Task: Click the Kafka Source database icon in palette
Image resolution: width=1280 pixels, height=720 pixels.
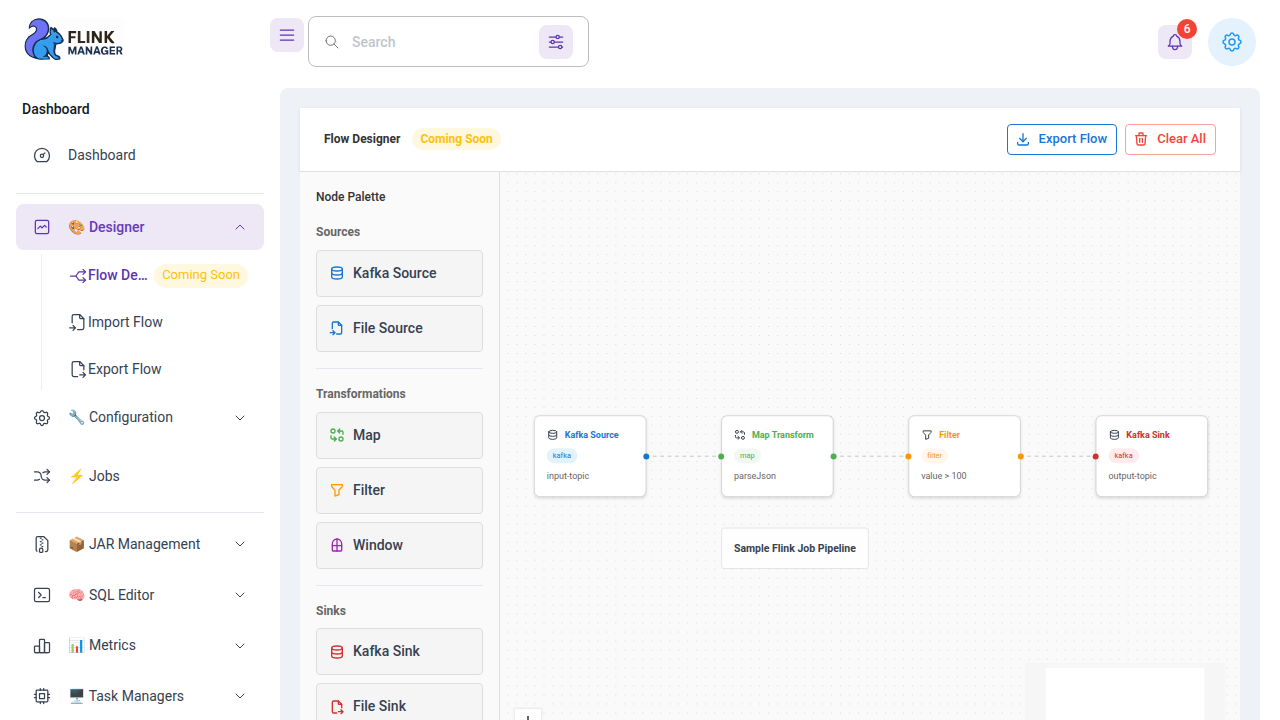Action: (337, 273)
